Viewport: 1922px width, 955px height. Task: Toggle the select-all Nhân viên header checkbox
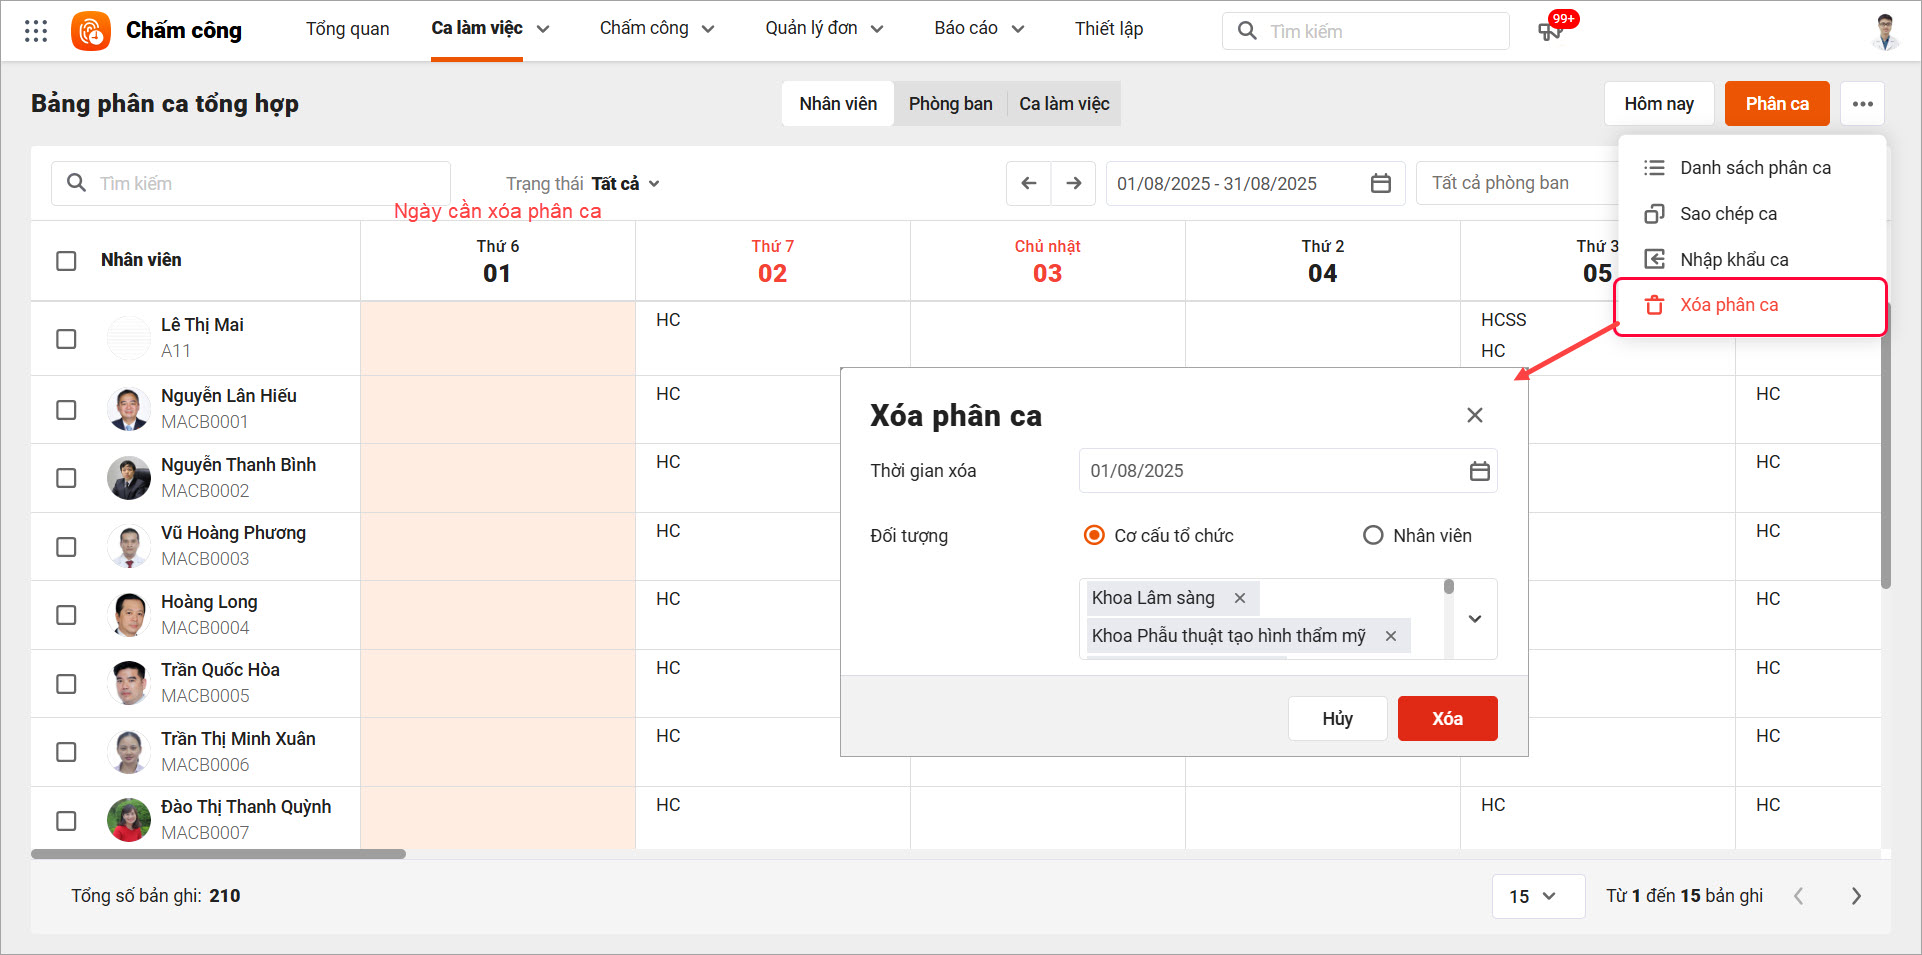point(66,261)
